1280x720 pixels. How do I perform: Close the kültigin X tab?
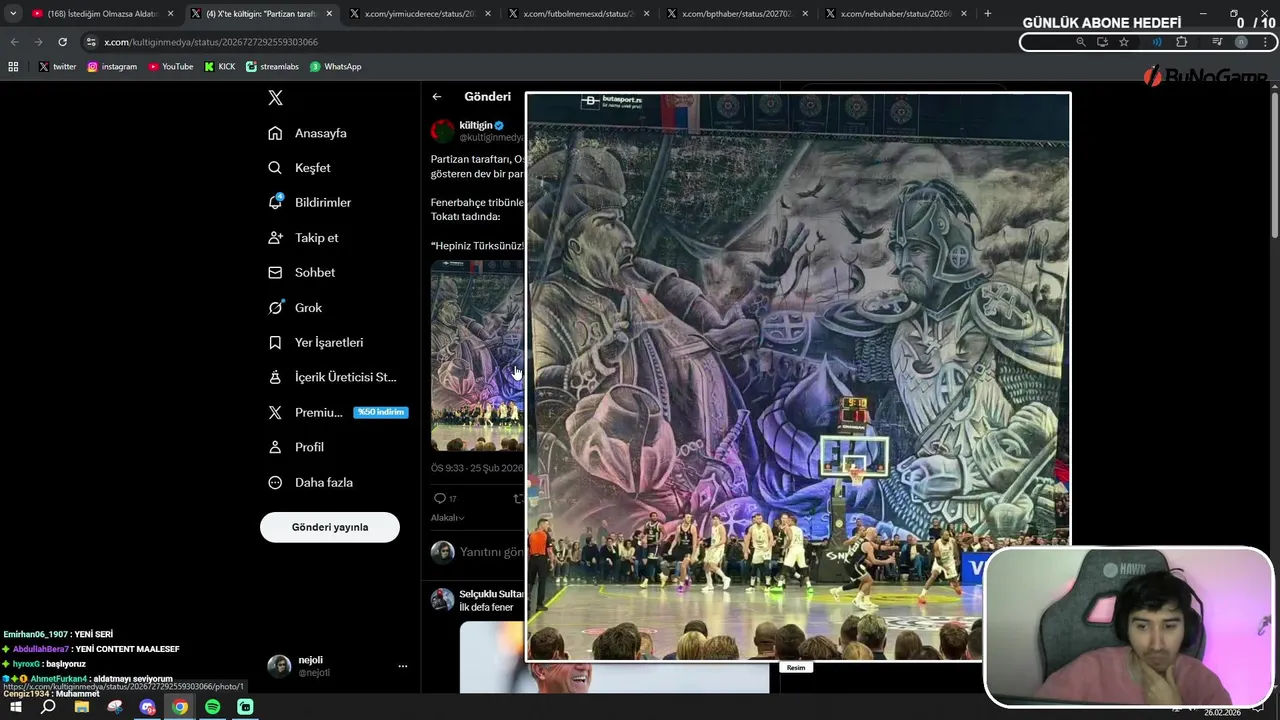(x=329, y=14)
